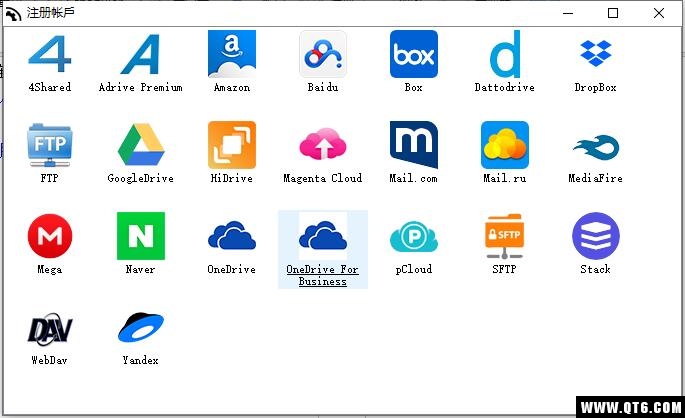Click the app icon in the title bar

coord(14,14)
